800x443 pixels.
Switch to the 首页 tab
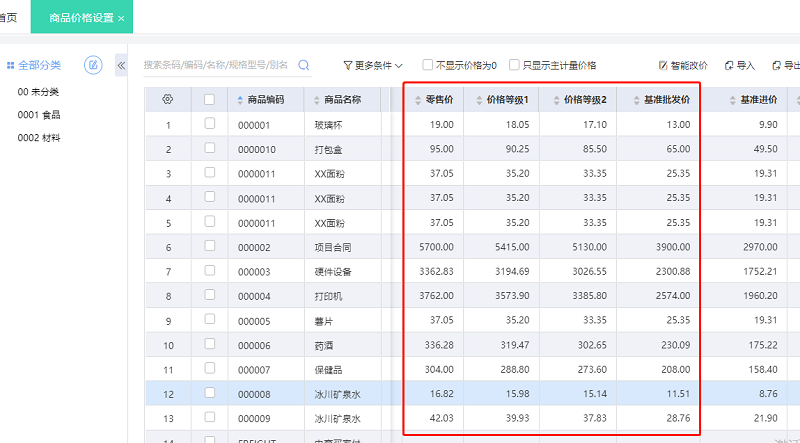click(x=8, y=18)
